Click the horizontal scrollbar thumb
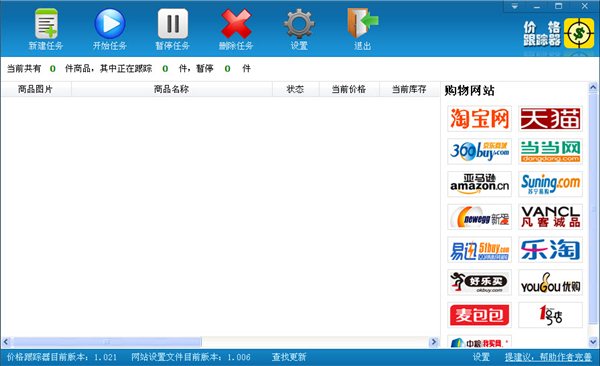The width and height of the screenshot is (600, 366). tap(108, 342)
